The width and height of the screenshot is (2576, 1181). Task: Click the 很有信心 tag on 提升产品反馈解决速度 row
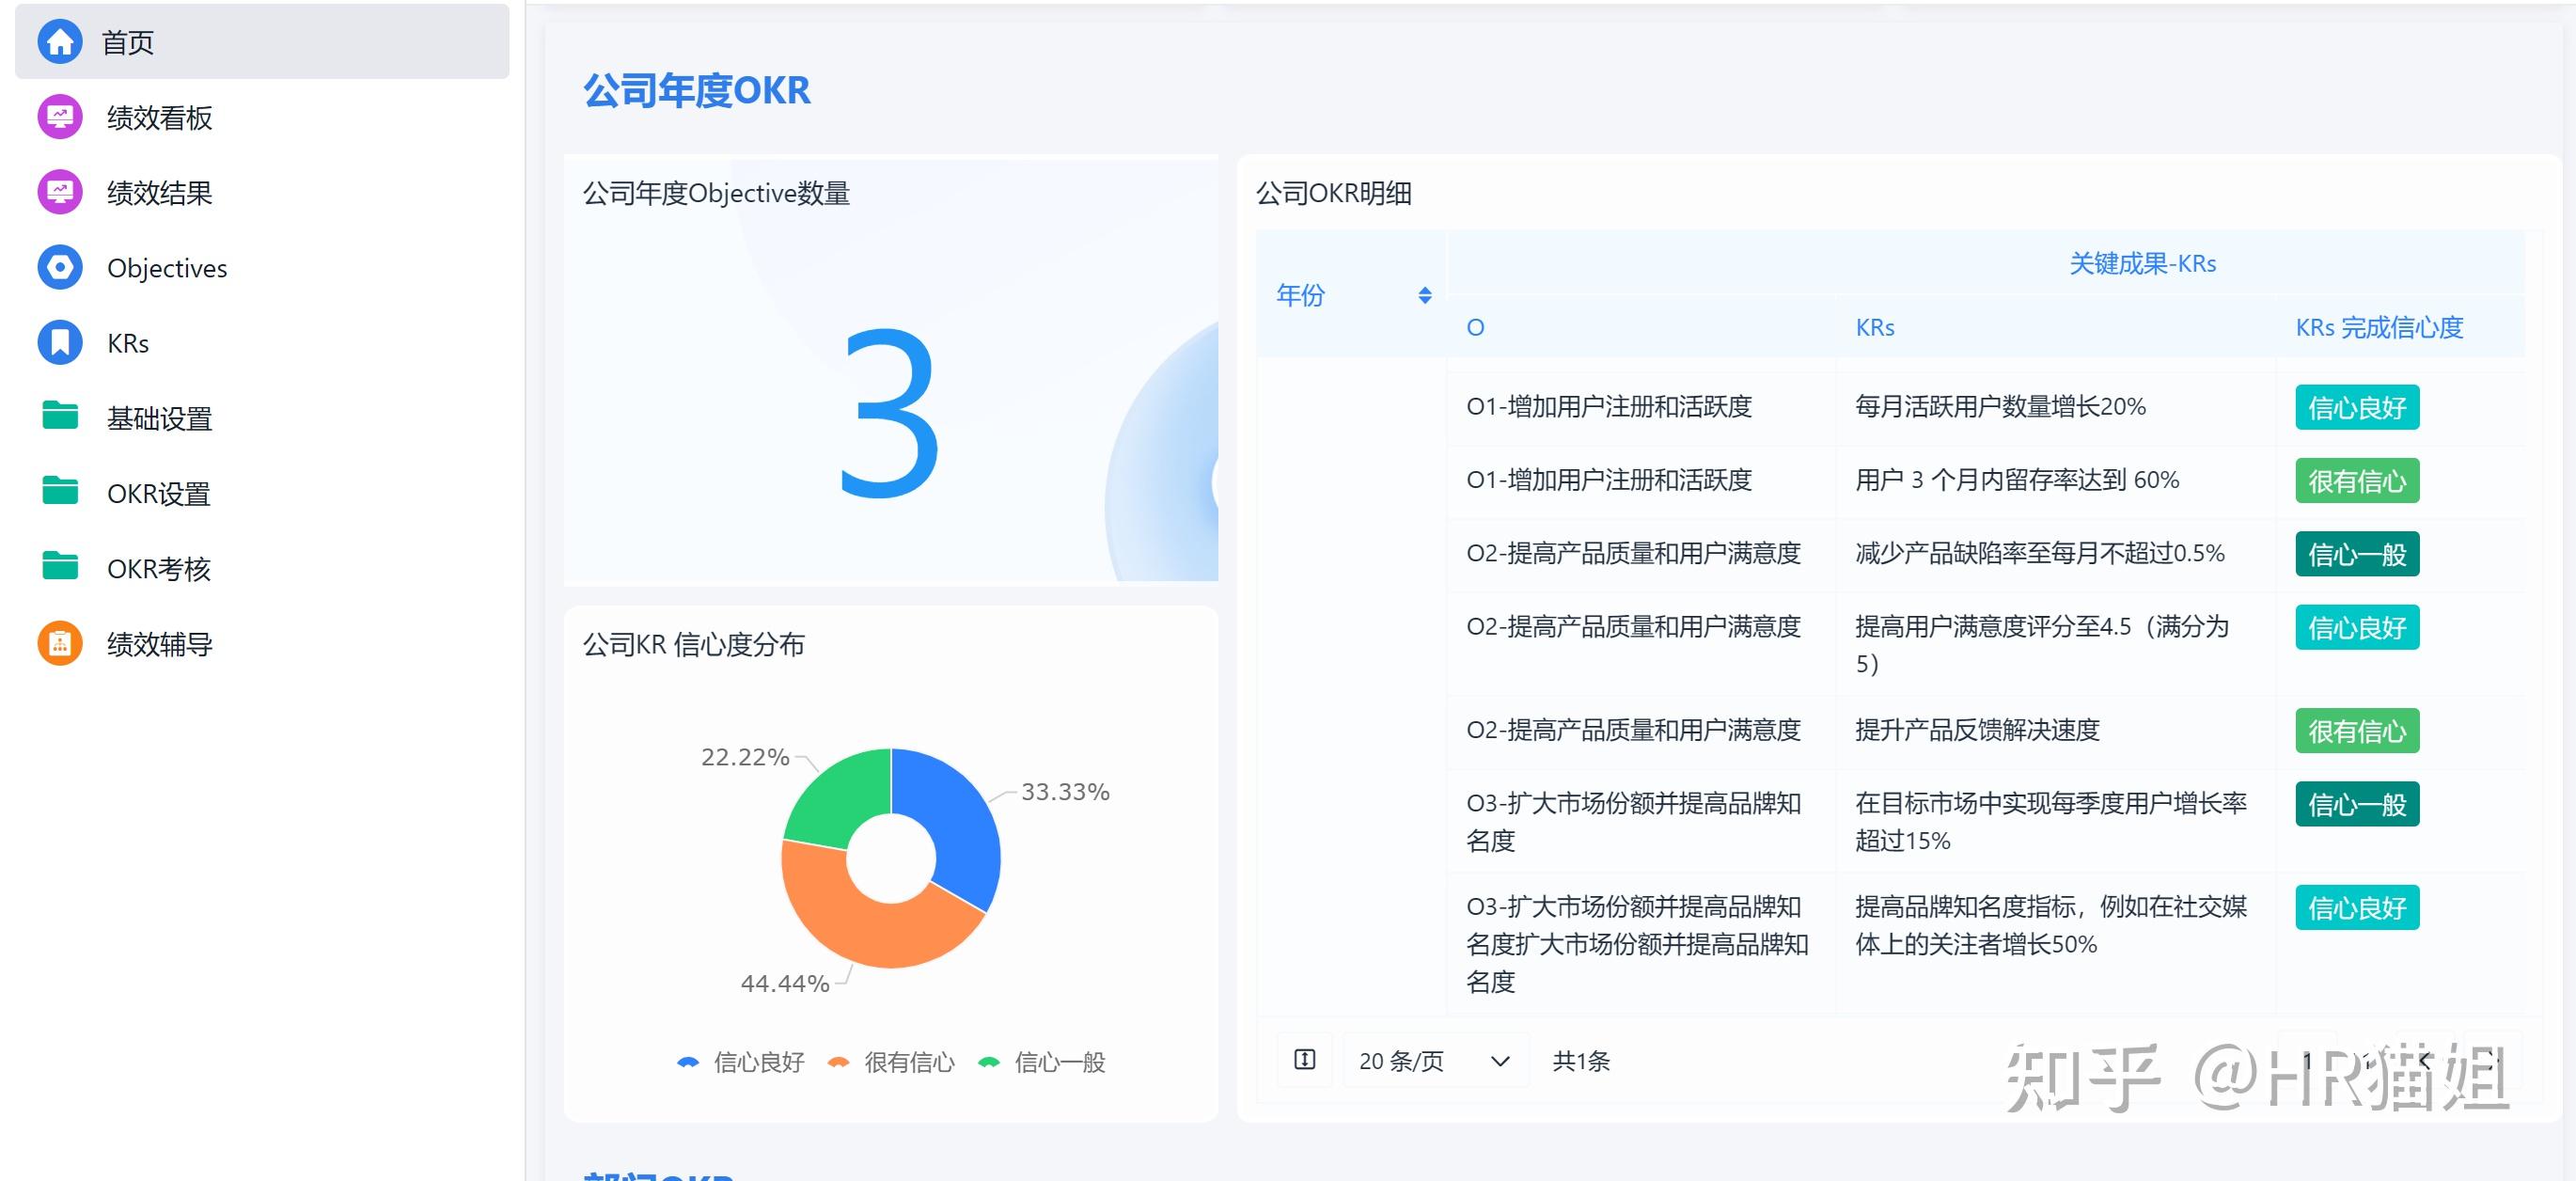[x=2357, y=731]
